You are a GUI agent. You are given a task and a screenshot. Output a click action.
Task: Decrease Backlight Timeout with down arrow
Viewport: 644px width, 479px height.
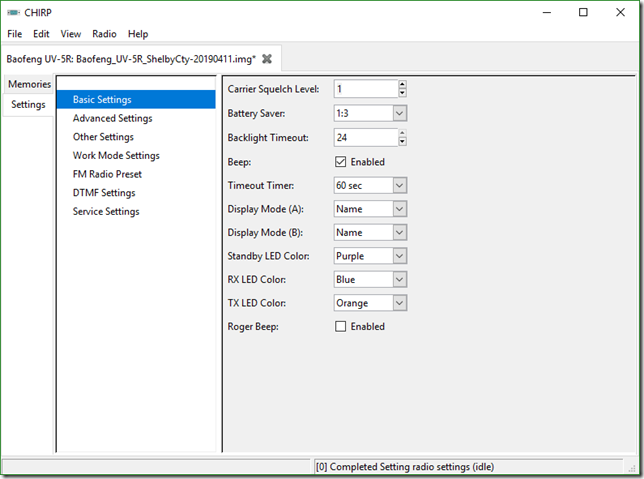click(x=401, y=142)
